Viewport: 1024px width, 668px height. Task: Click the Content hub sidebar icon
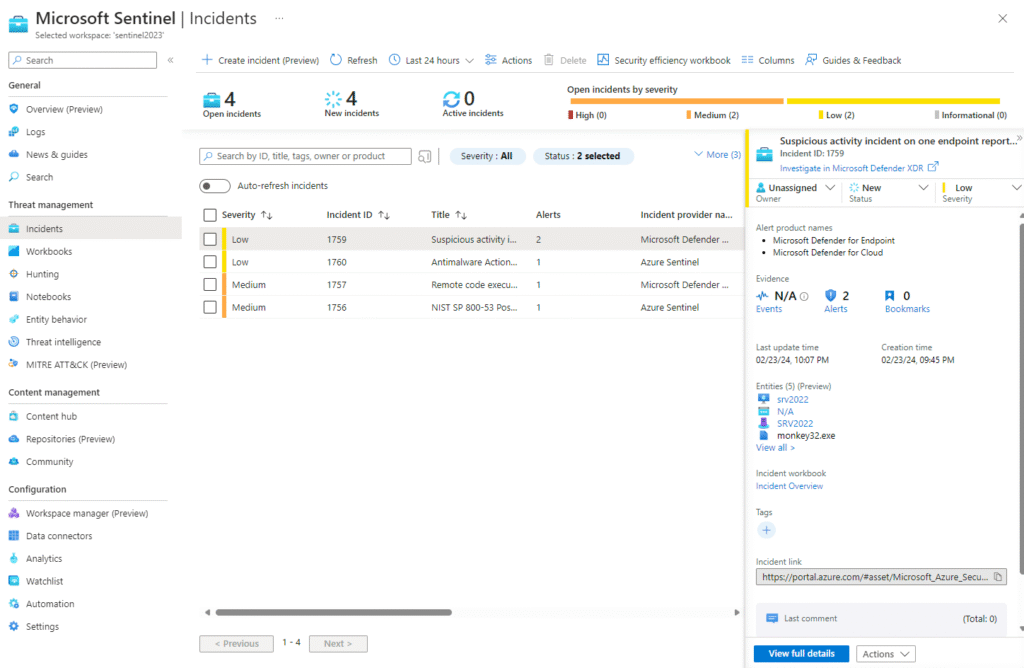click(x=14, y=417)
